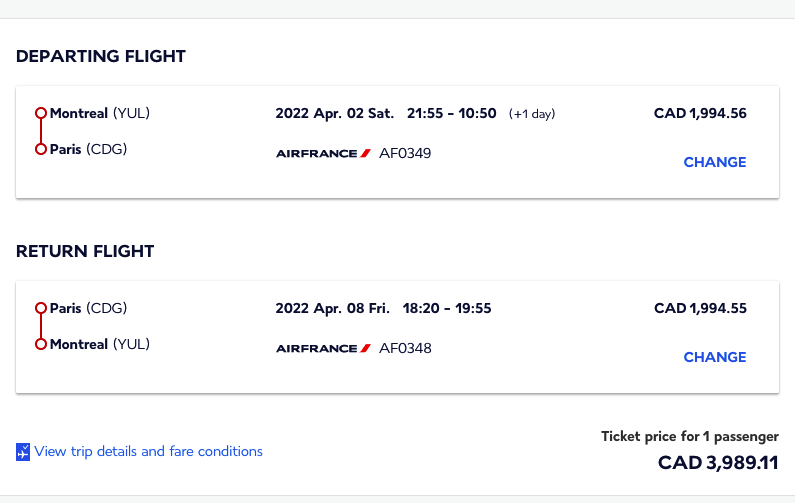Click the Air France logo for flight AF0348
This screenshot has width=795, height=503.
pos(323,348)
